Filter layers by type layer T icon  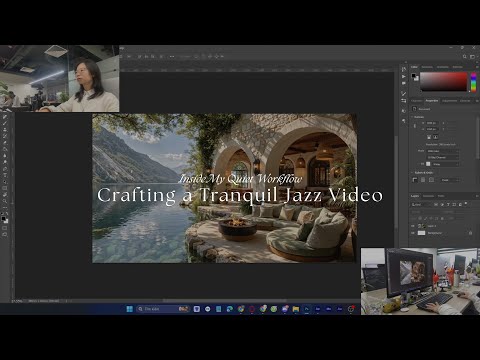tap(448, 204)
